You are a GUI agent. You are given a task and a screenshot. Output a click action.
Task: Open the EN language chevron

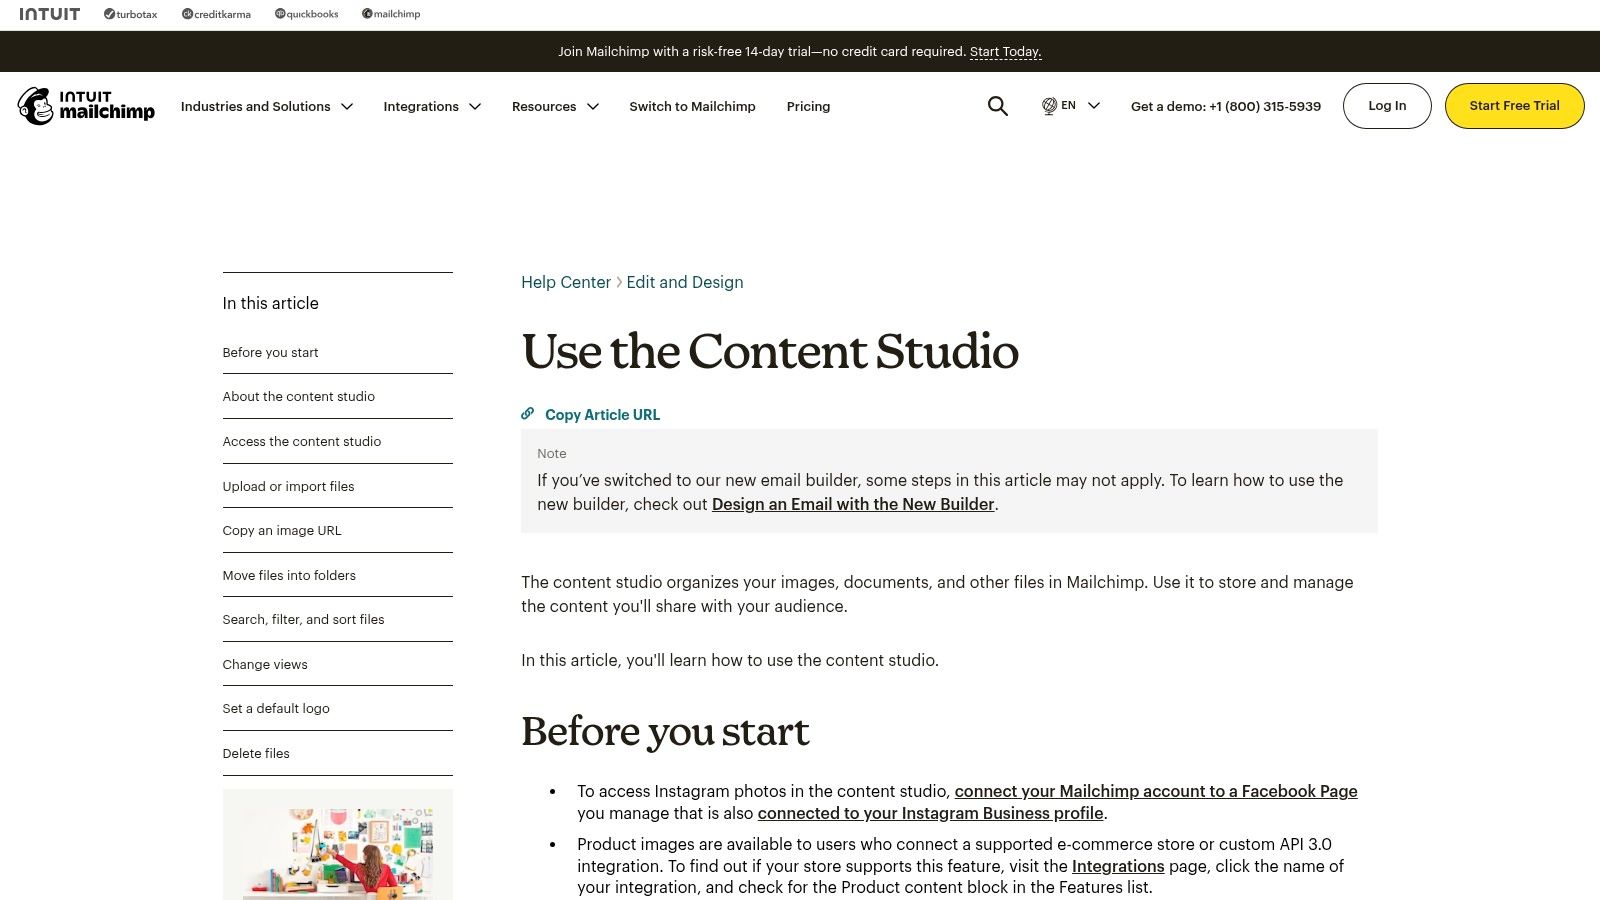click(x=1094, y=105)
